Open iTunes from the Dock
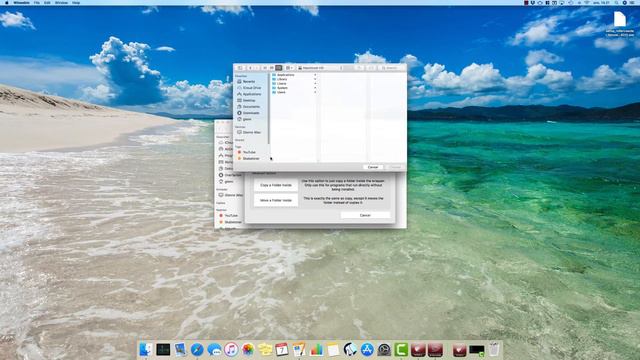 (x=231, y=349)
